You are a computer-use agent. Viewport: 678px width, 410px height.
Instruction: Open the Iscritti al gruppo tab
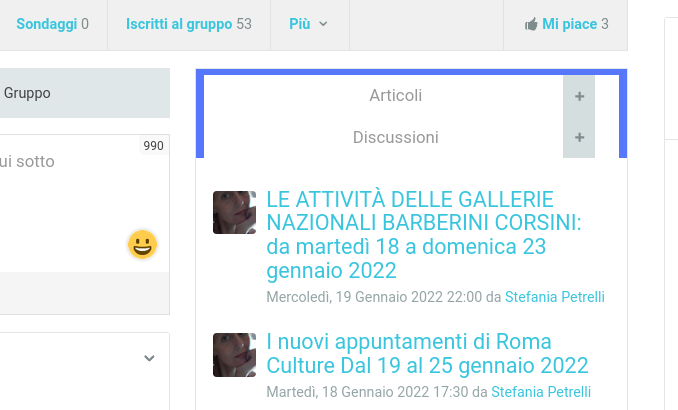189,24
